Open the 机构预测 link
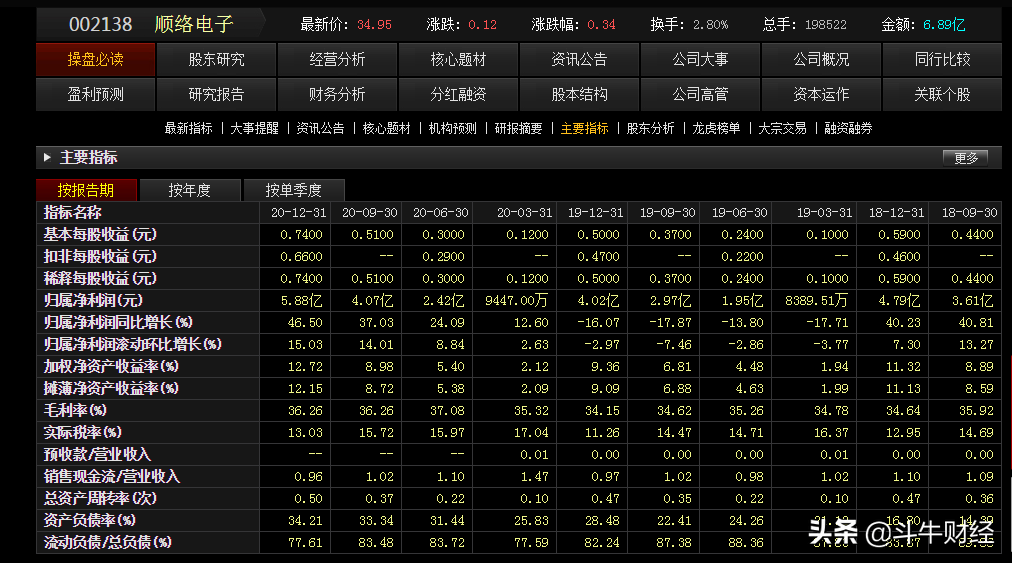The image size is (1012, 563). [452, 128]
